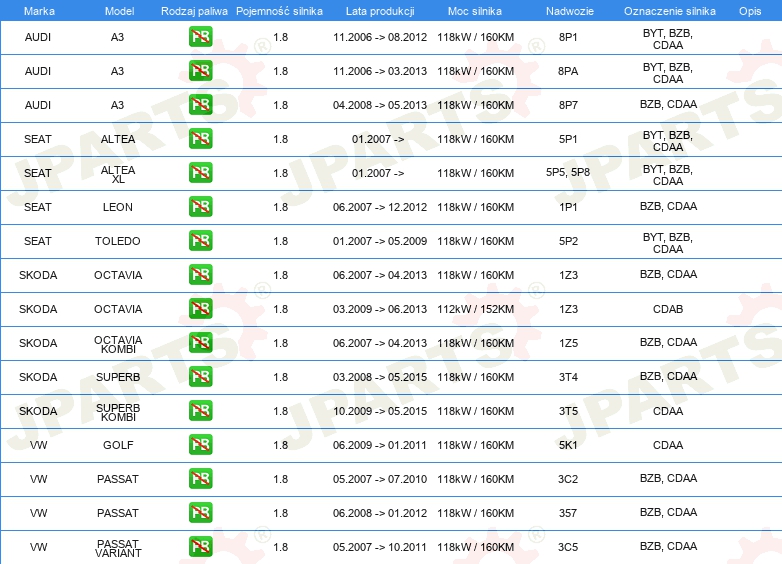Click the 03.2009 -> 06.2013 production years
The image size is (782, 564).
(x=380, y=309)
